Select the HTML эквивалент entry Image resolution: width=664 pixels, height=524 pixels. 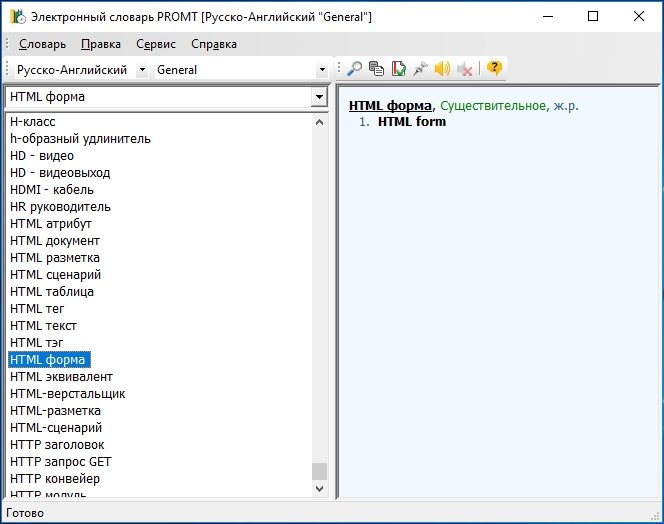[x=61, y=377]
